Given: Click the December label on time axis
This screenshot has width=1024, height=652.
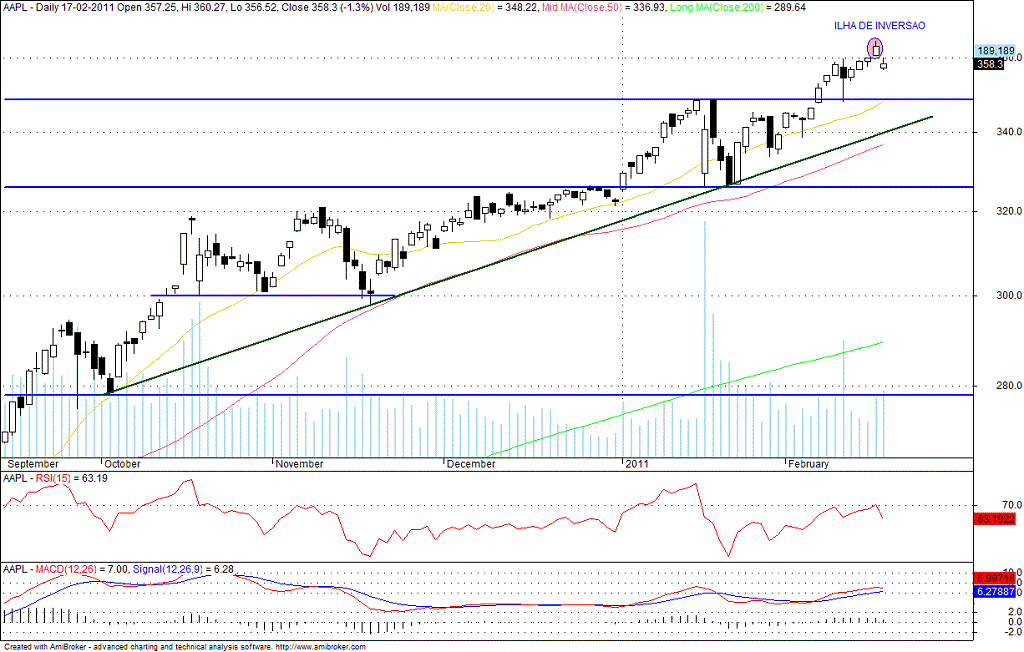Looking at the screenshot, I should tap(472, 464).
